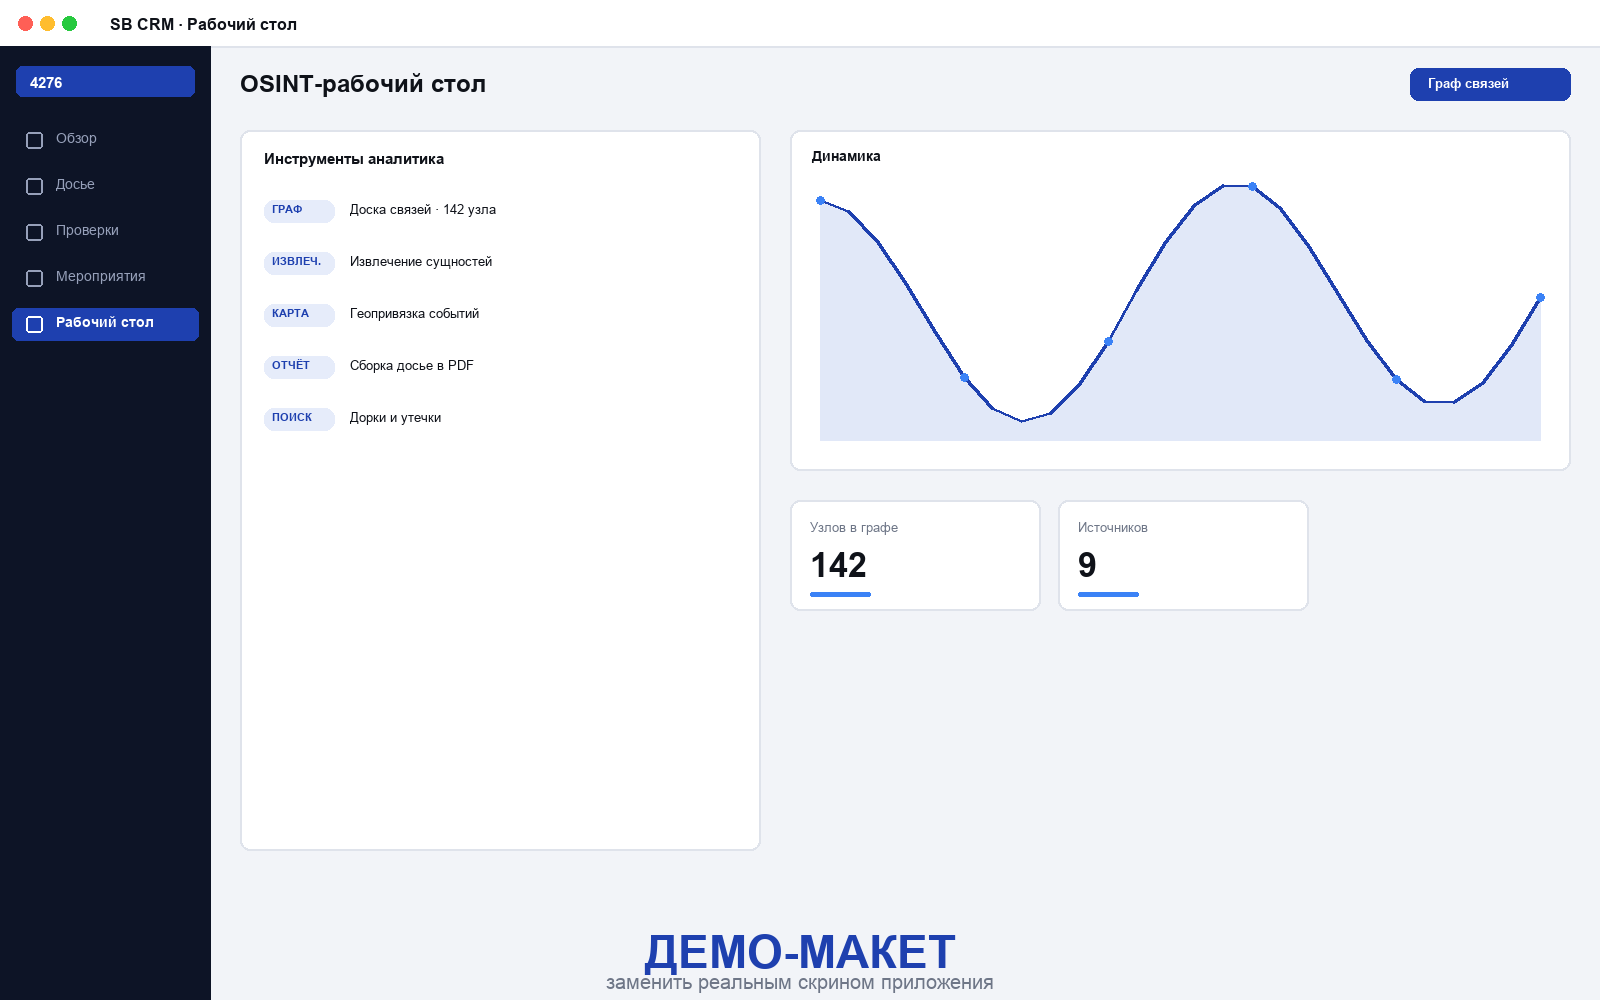The height and width of the screenshot is (1000, 1600).
Task: Click the peak point on Динамика chart
Action: point(1252,187)
